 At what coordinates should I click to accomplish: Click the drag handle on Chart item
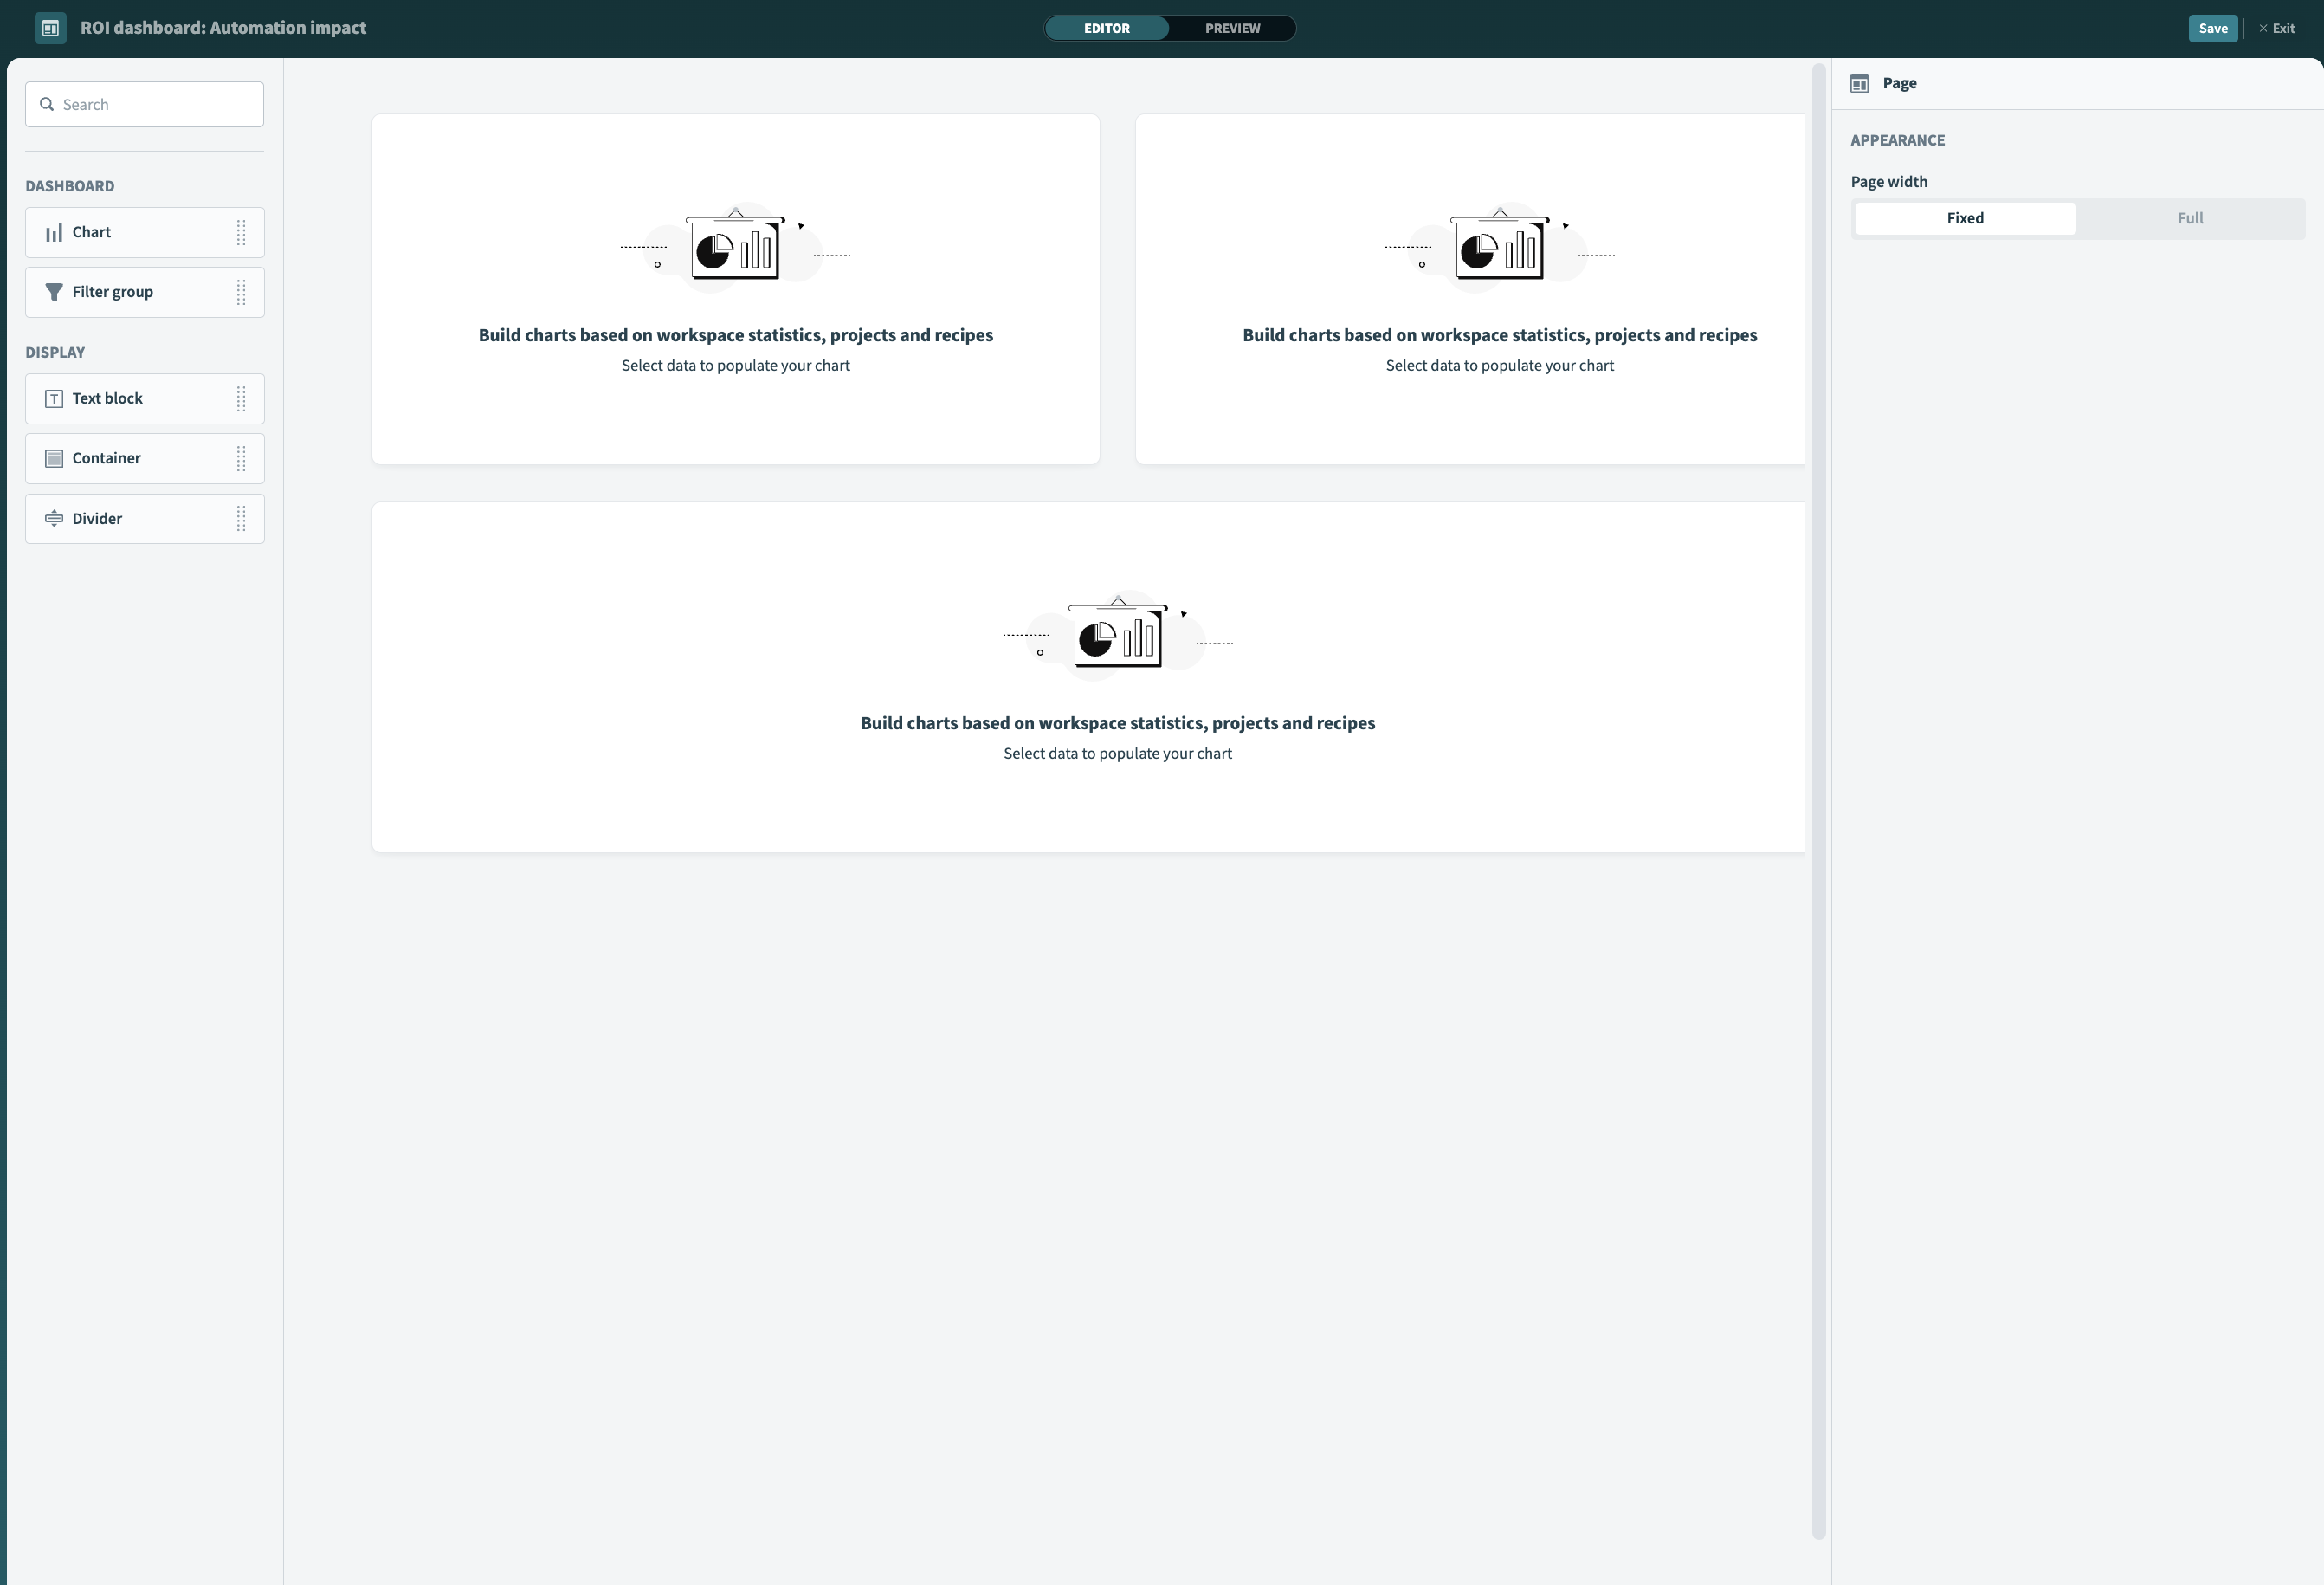point(241,233)
